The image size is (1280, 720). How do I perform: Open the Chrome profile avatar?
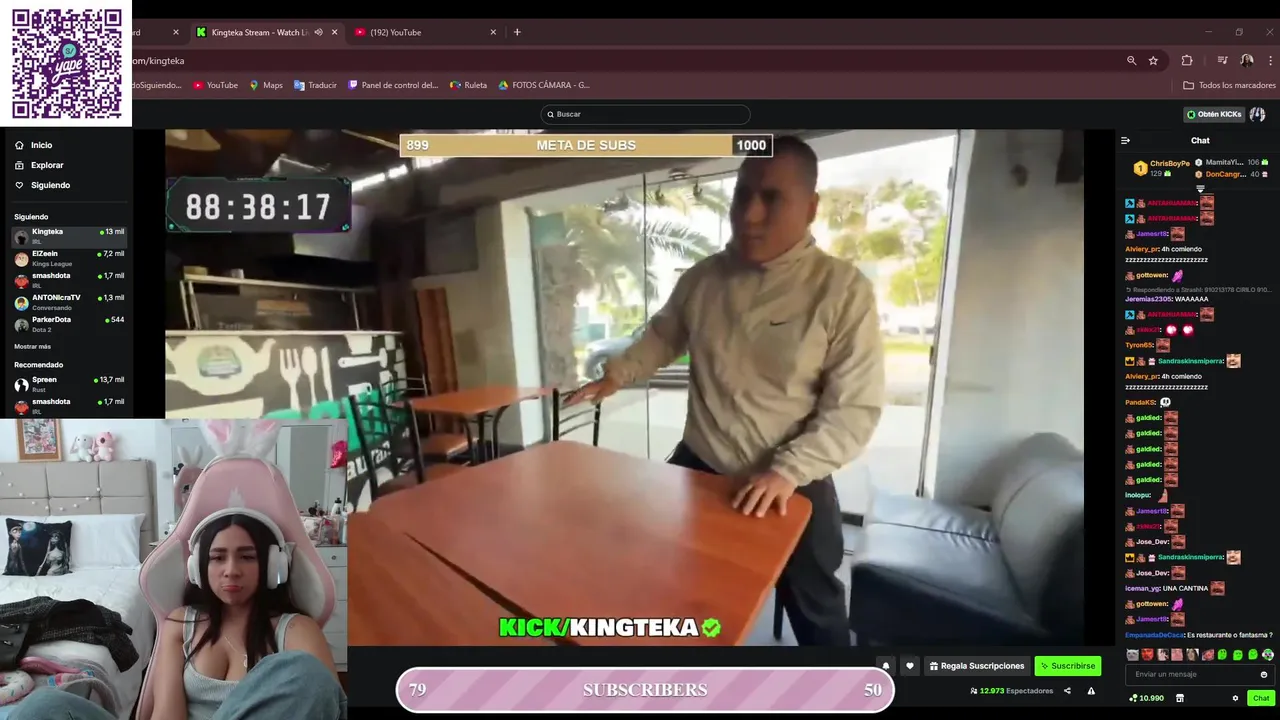1247,61
